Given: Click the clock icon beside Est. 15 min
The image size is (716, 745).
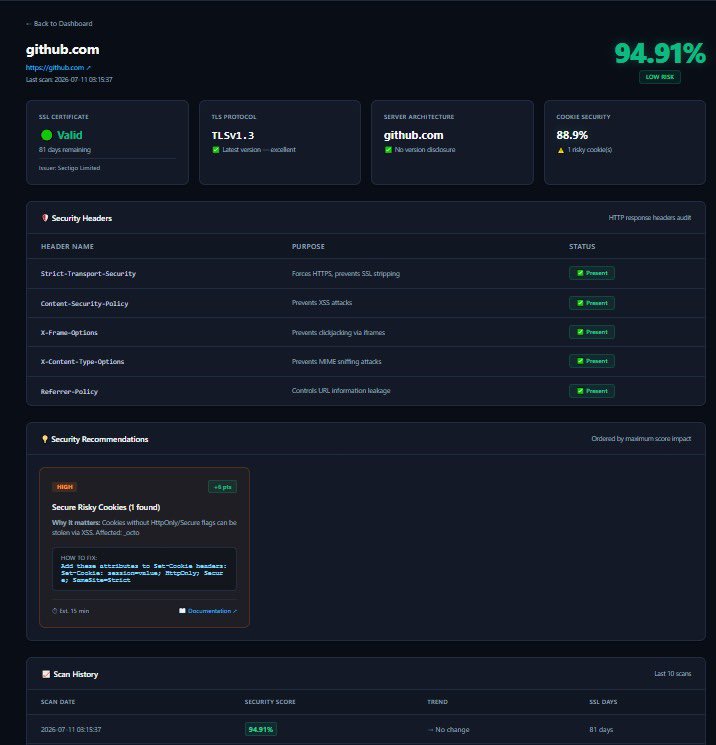Looking at the screenshot, I should [x=55, y=611].
